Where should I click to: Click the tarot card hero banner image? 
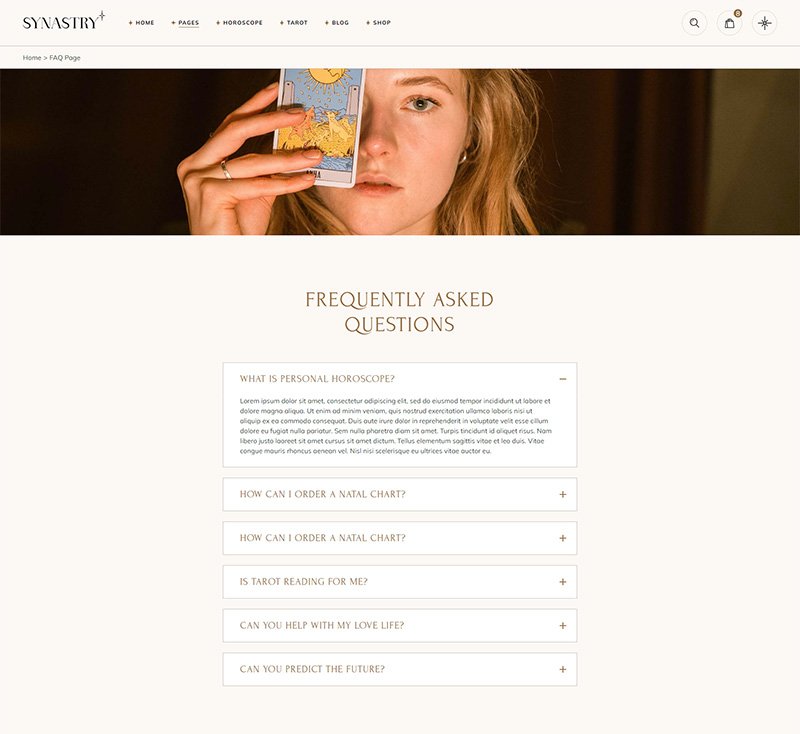pyautogui.click(x=400, y=152)
